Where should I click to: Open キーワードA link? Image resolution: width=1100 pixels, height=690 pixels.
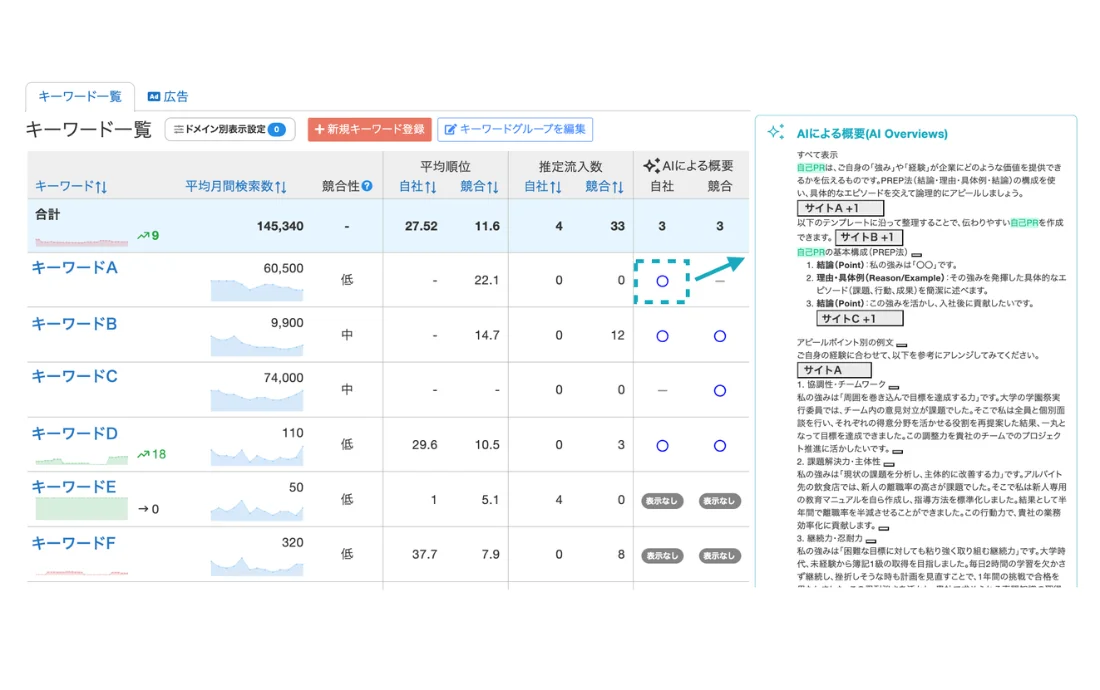pos(74,268)
